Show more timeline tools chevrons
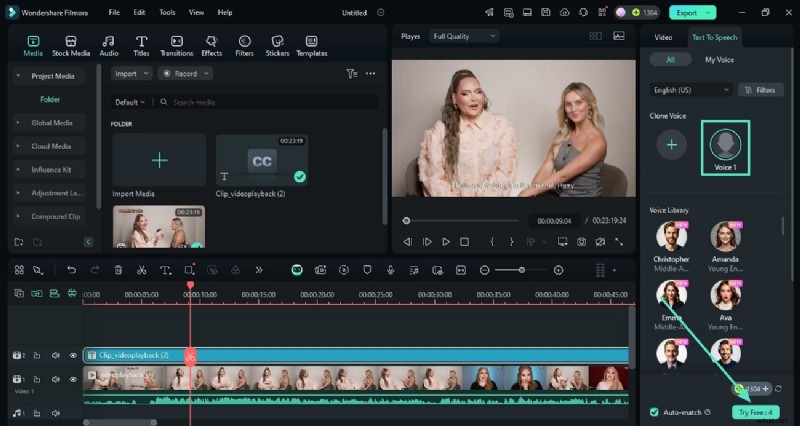800x426 pixels. (x=259, y=270)
